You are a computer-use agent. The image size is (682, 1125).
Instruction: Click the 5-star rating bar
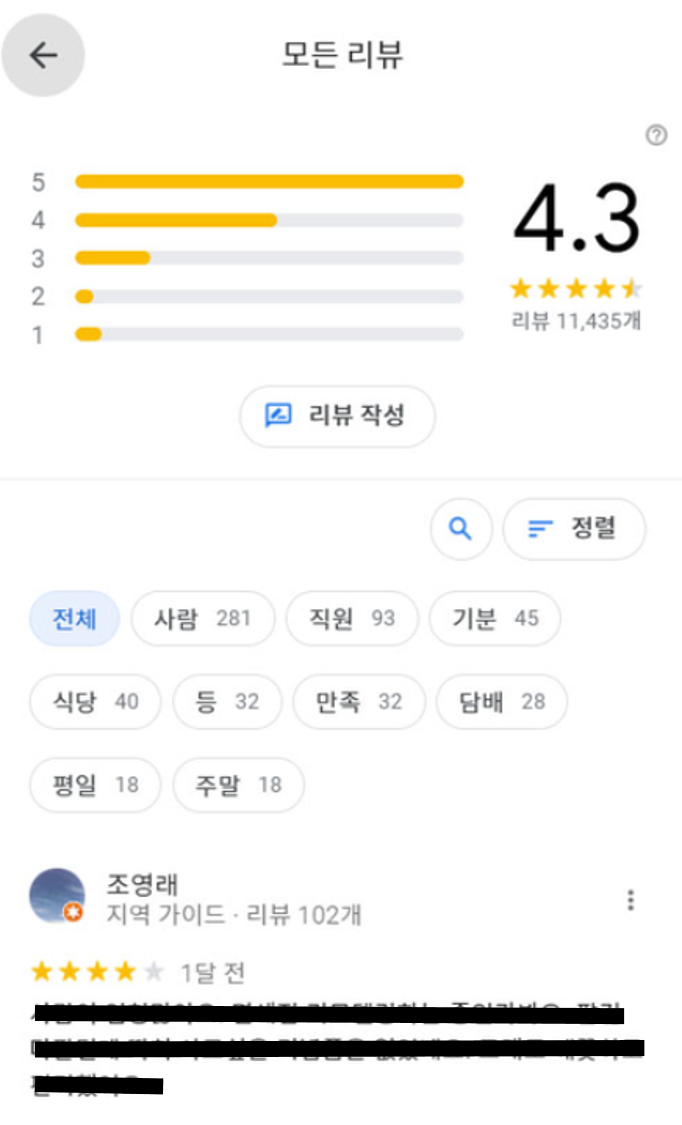pos(267,182)
